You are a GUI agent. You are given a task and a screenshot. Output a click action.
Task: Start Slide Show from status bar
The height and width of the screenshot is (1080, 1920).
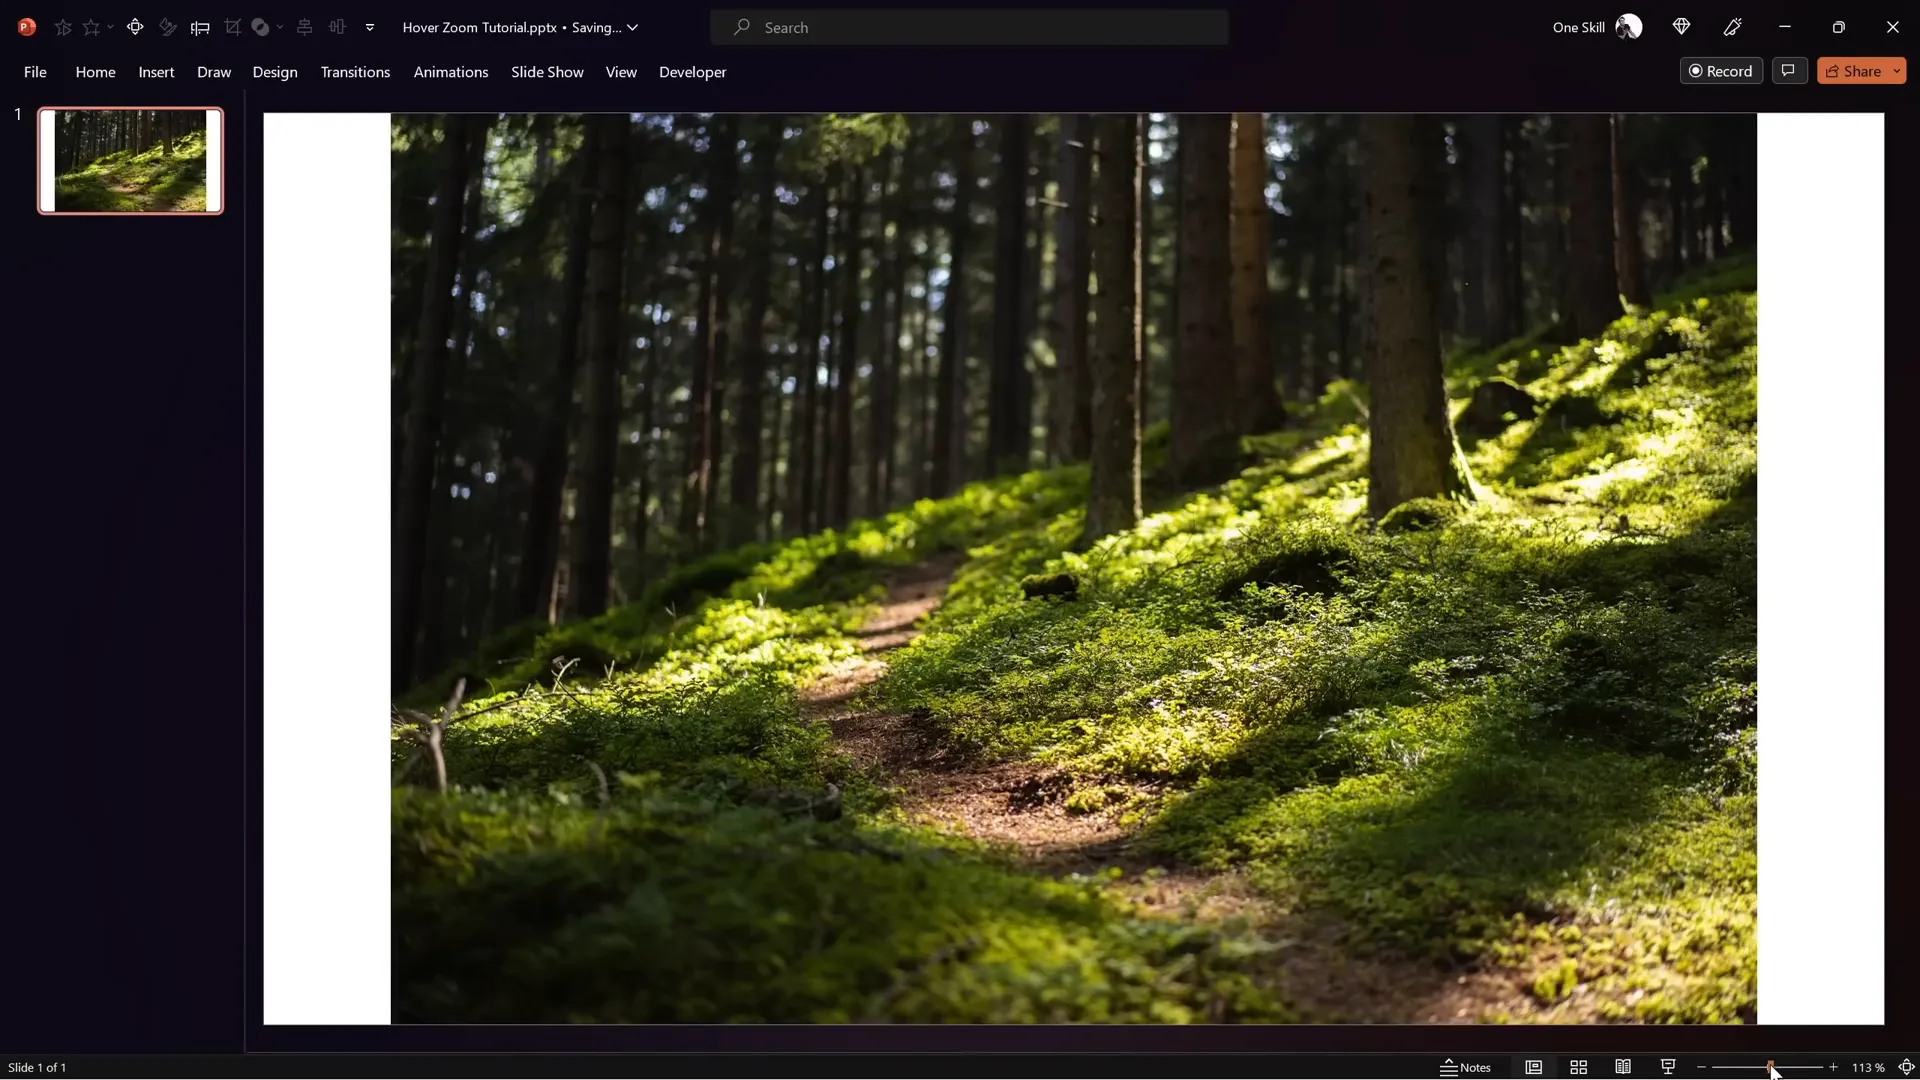click(1667, 1067)
